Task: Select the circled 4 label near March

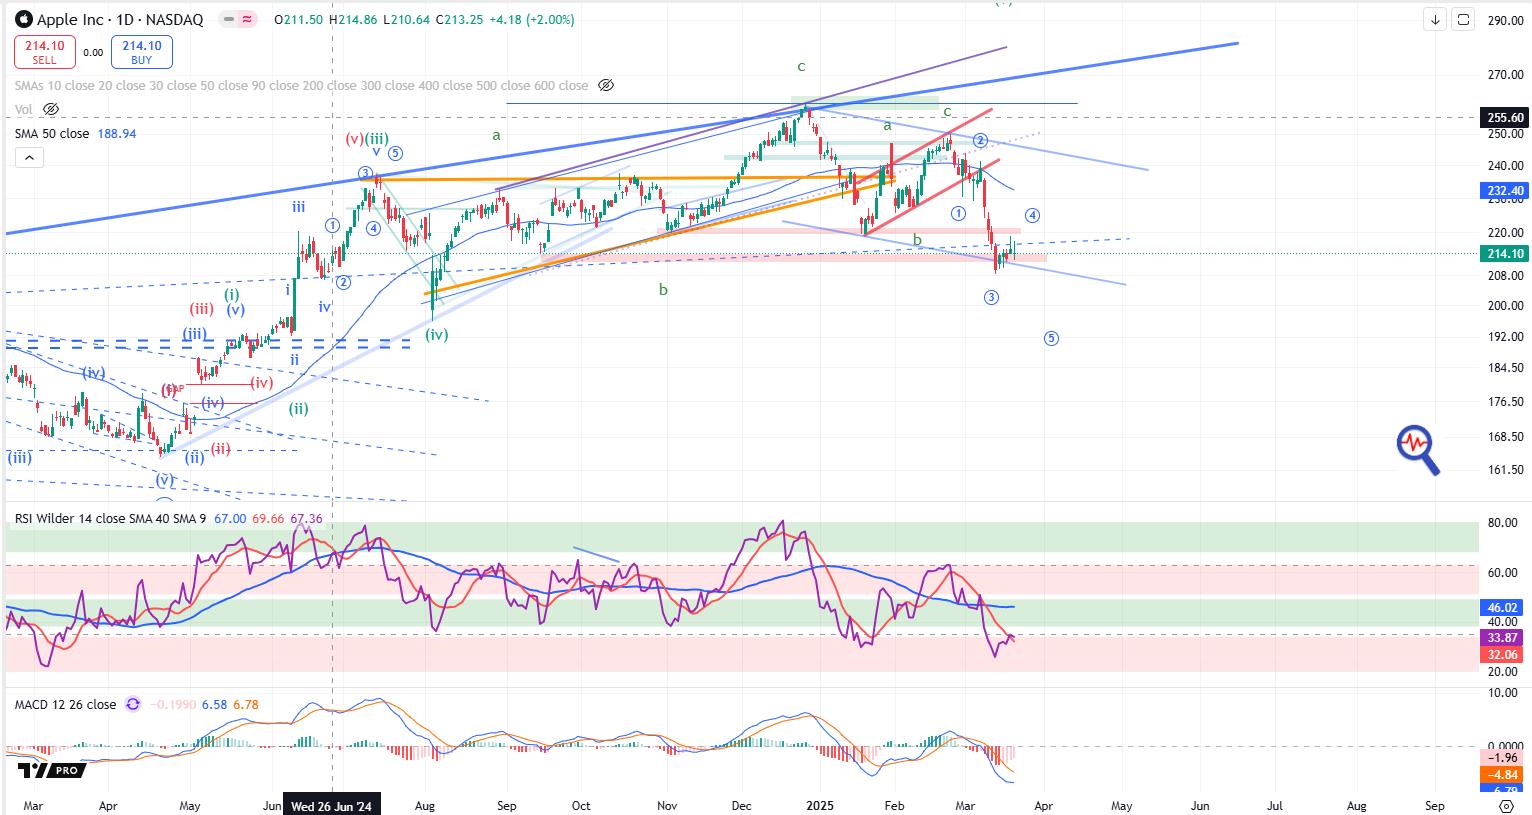Action: [x=1033, y=215]
